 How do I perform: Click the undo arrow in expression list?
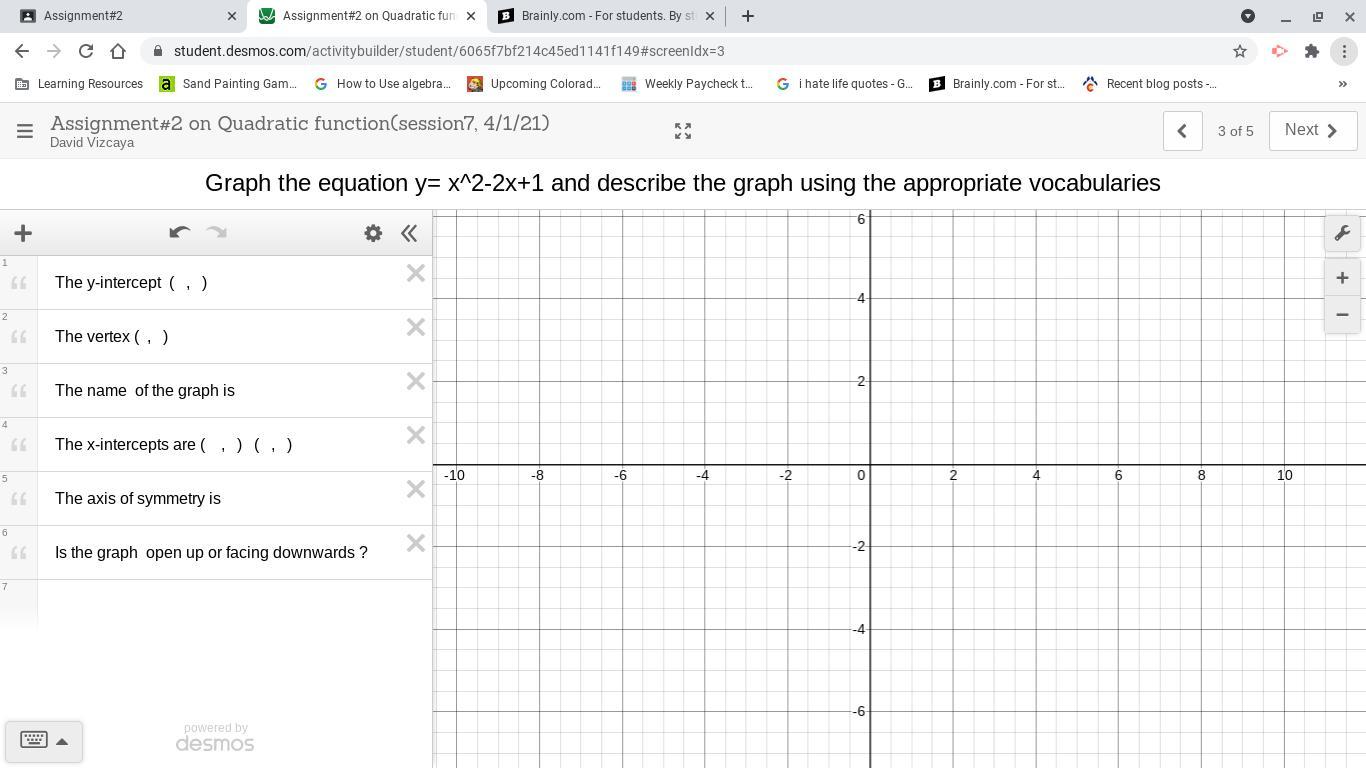[x=179, y=233]
